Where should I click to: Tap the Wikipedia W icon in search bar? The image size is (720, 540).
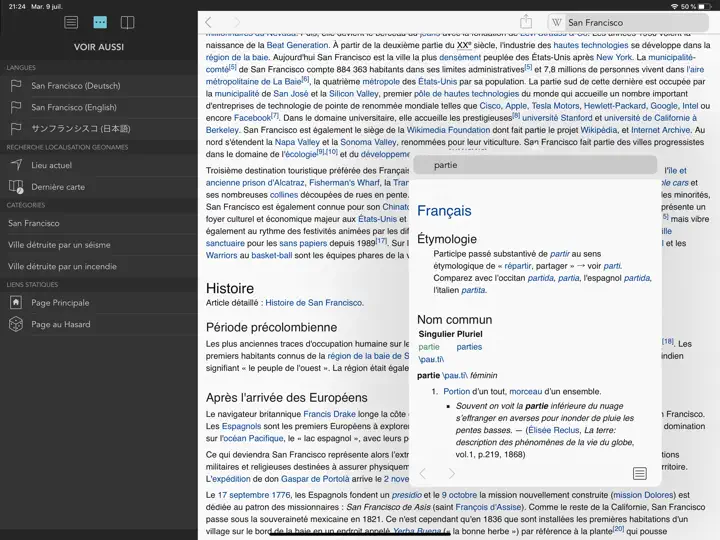[557, 22]
